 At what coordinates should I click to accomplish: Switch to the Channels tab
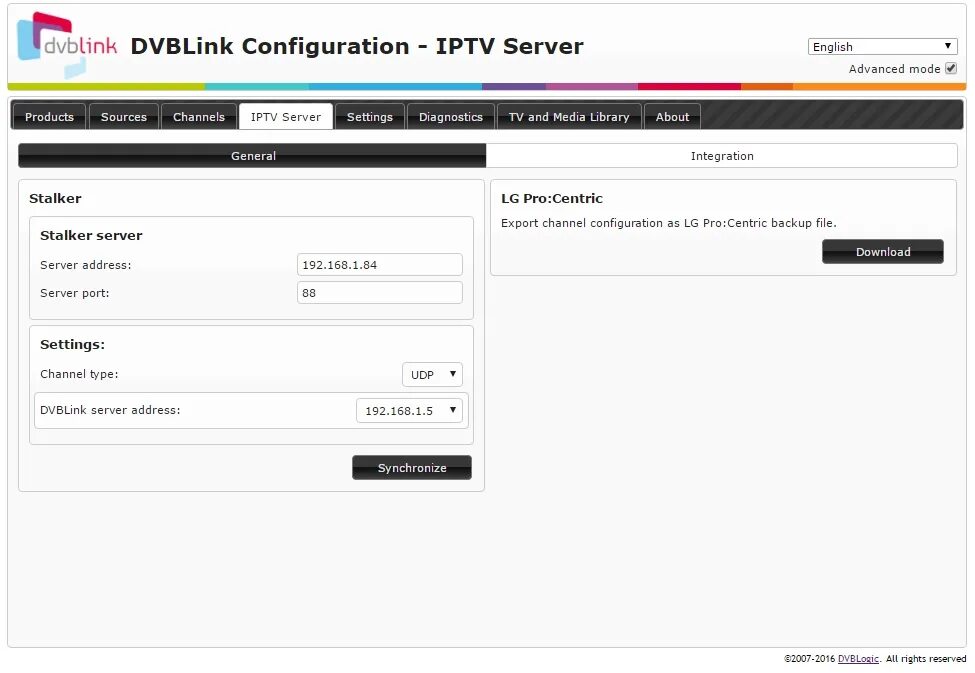198,117
